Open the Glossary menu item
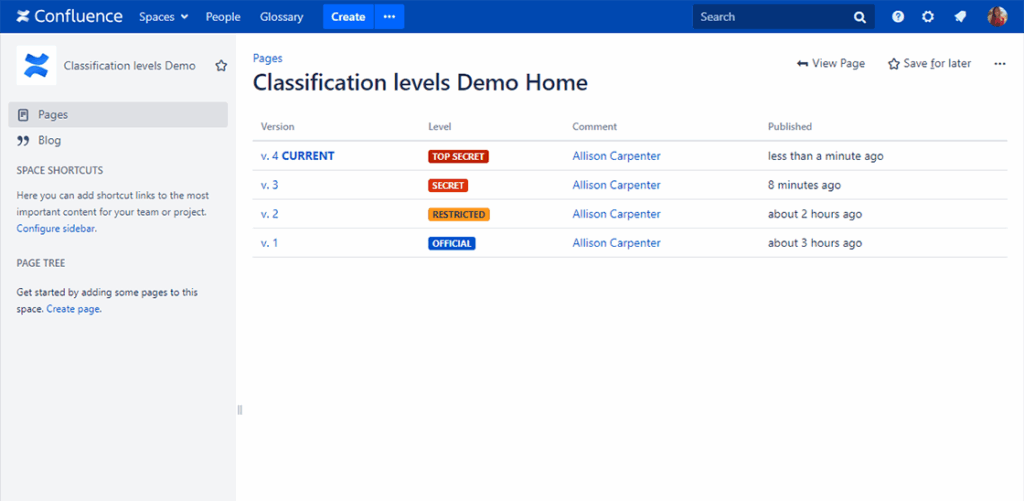The image size is (1024, 501). pos(281,17)
